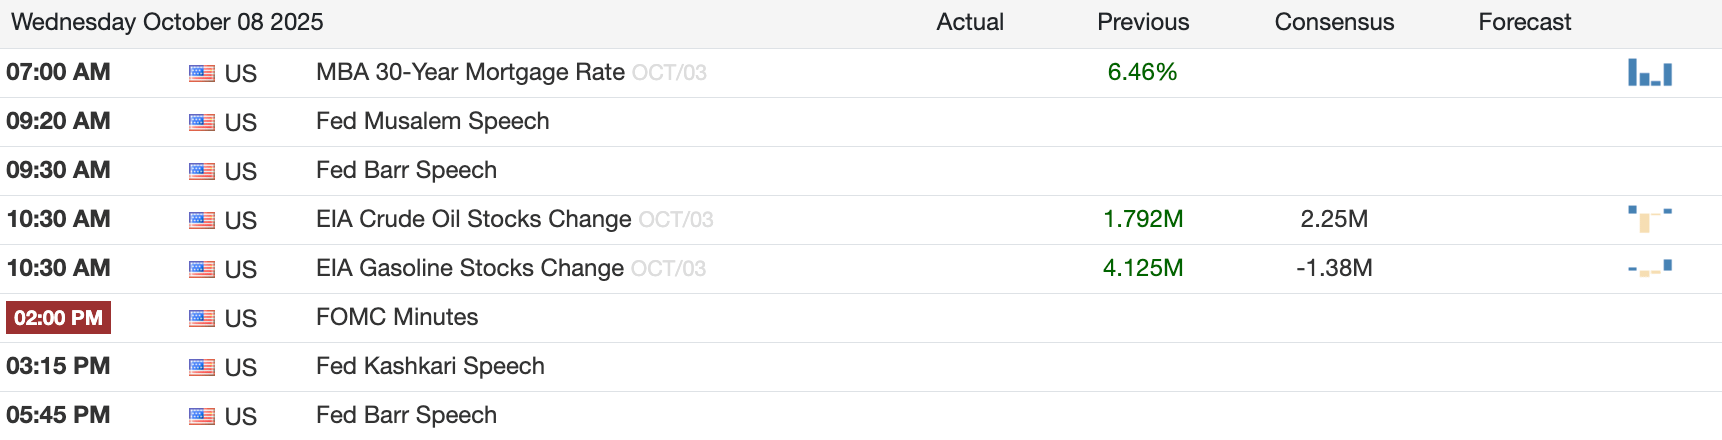The height and width of the screenshot is (440, 1722).
Task: Click the US flag in the 05:45 PM row
Action: [x=202, y=416]
